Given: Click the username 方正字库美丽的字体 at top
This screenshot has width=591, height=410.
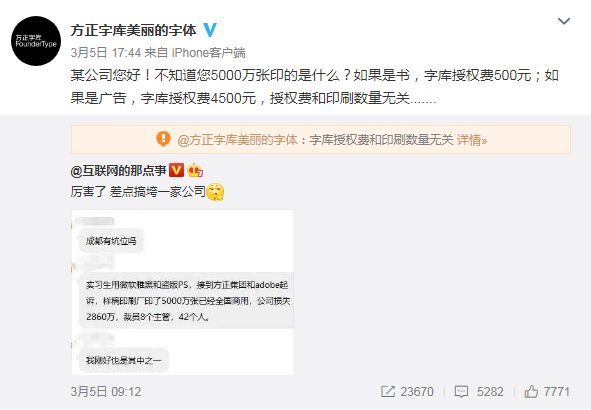Looking at the screenshot, I should (133, 30).
